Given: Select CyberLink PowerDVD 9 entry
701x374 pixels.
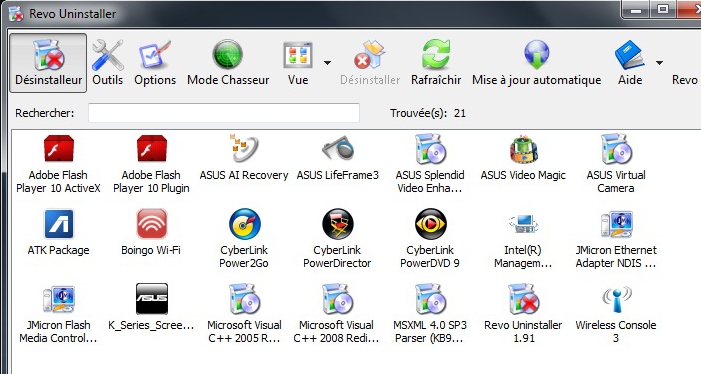Looking at the screenshot, I should point(430,239).
